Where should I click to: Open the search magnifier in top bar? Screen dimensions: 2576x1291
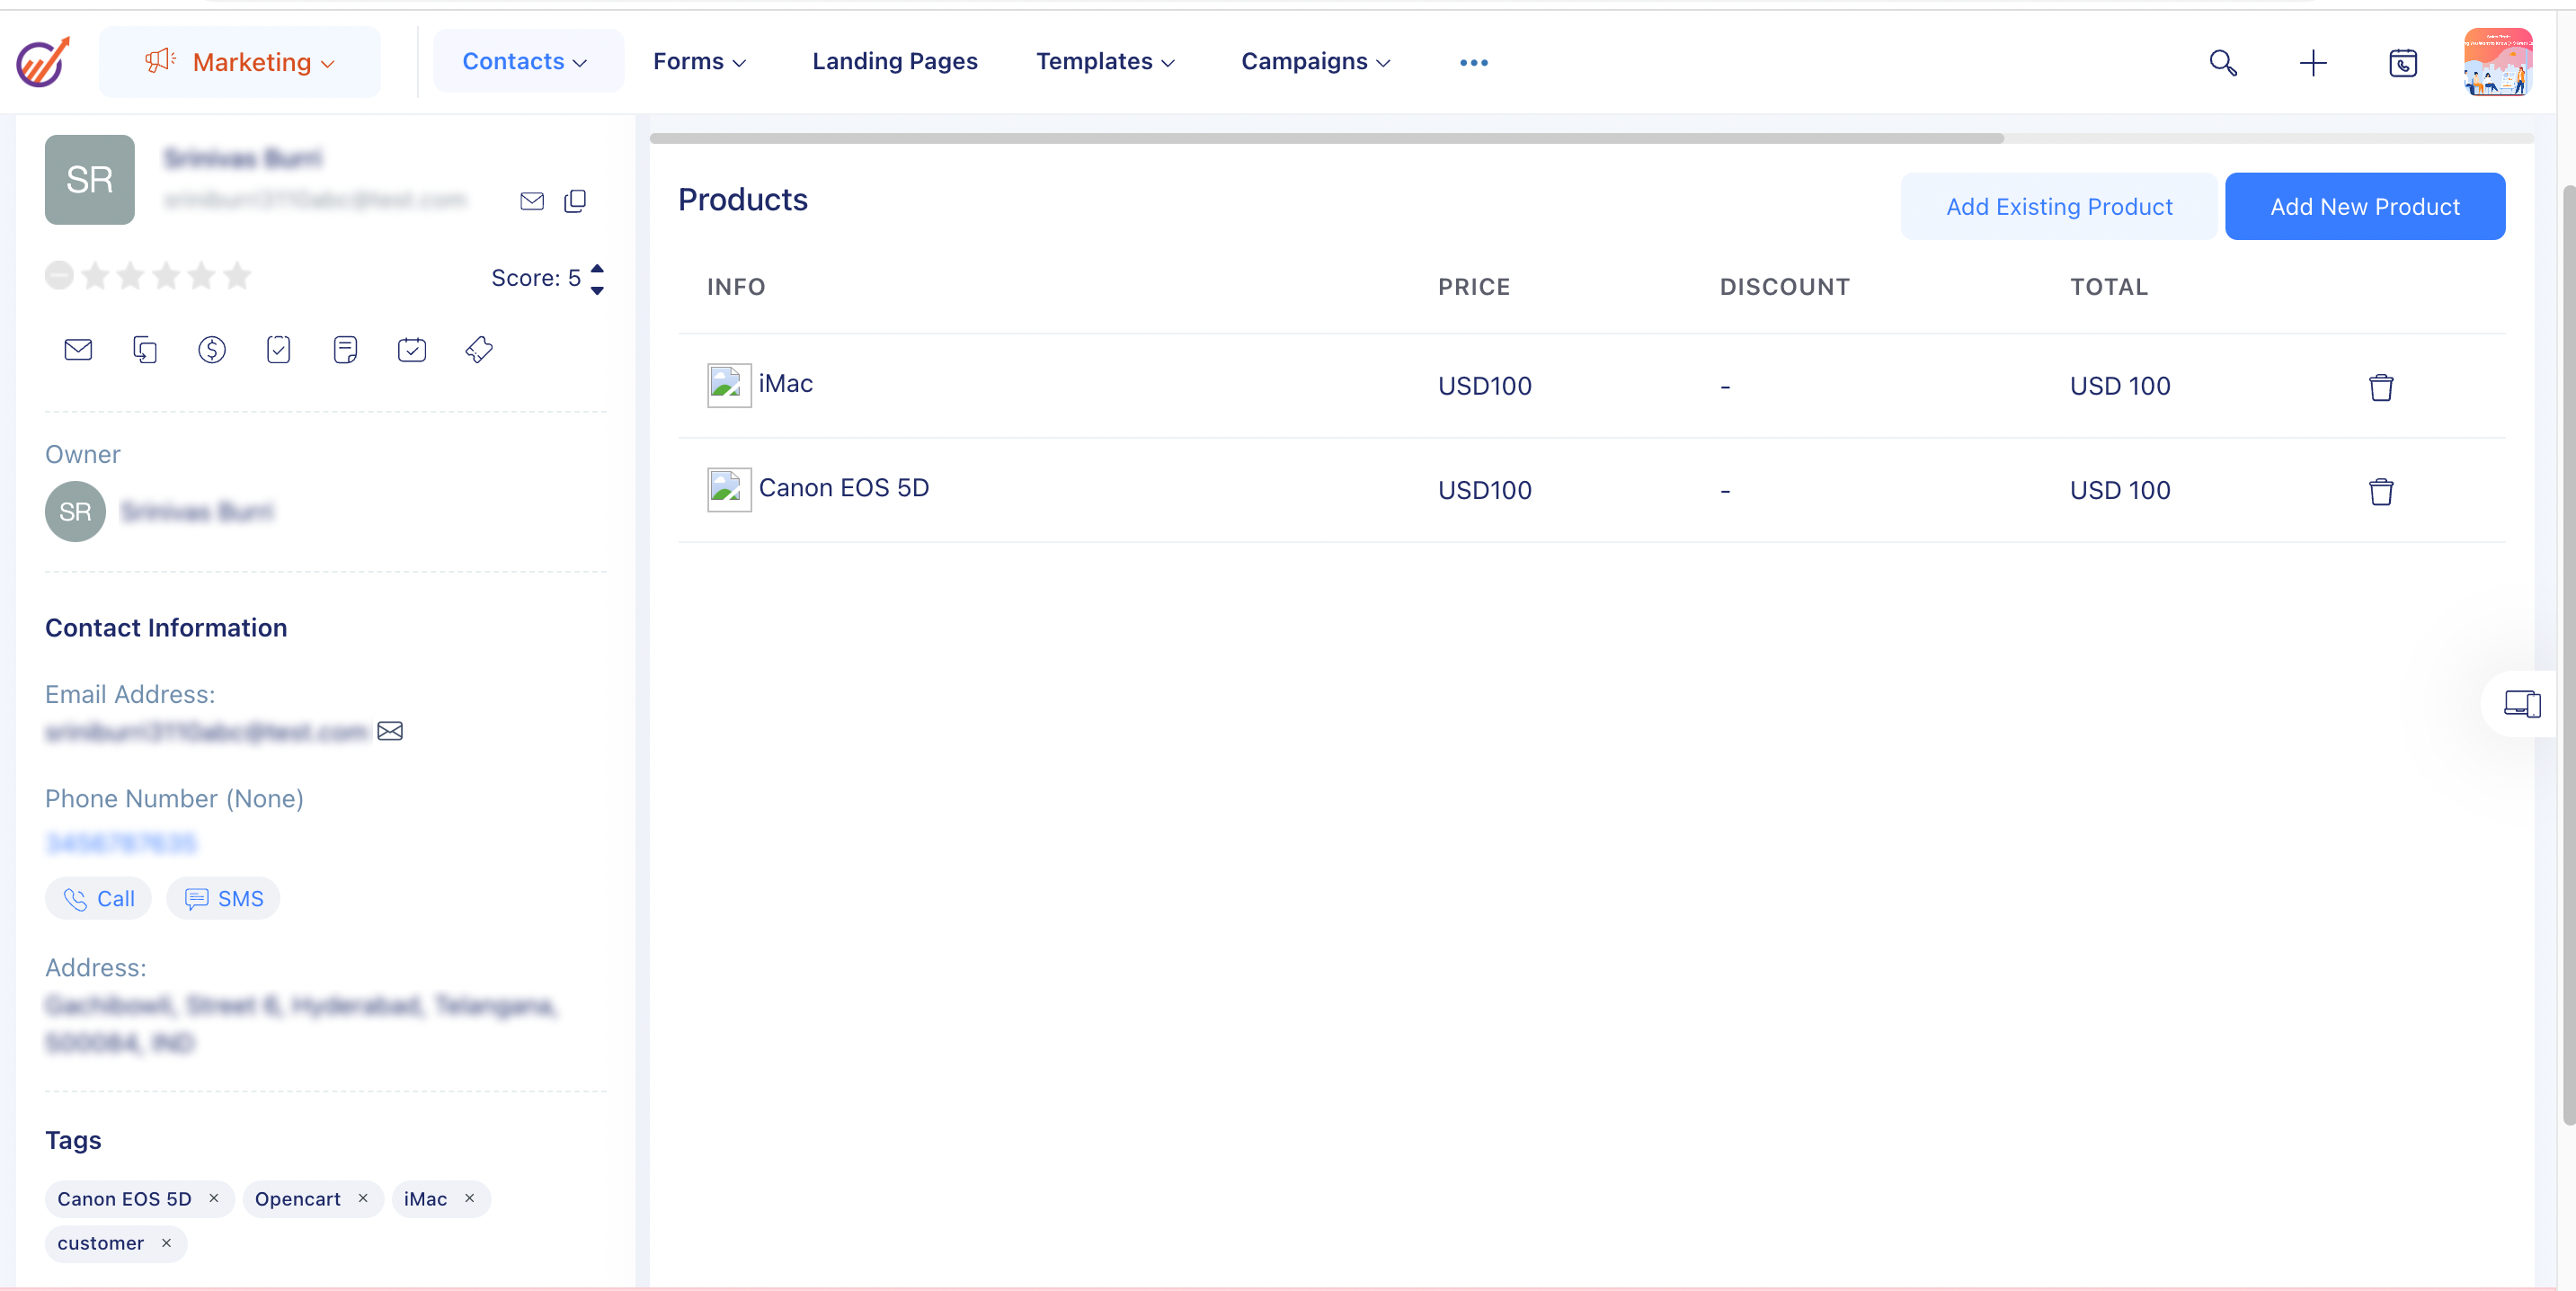click(2222, 63)
